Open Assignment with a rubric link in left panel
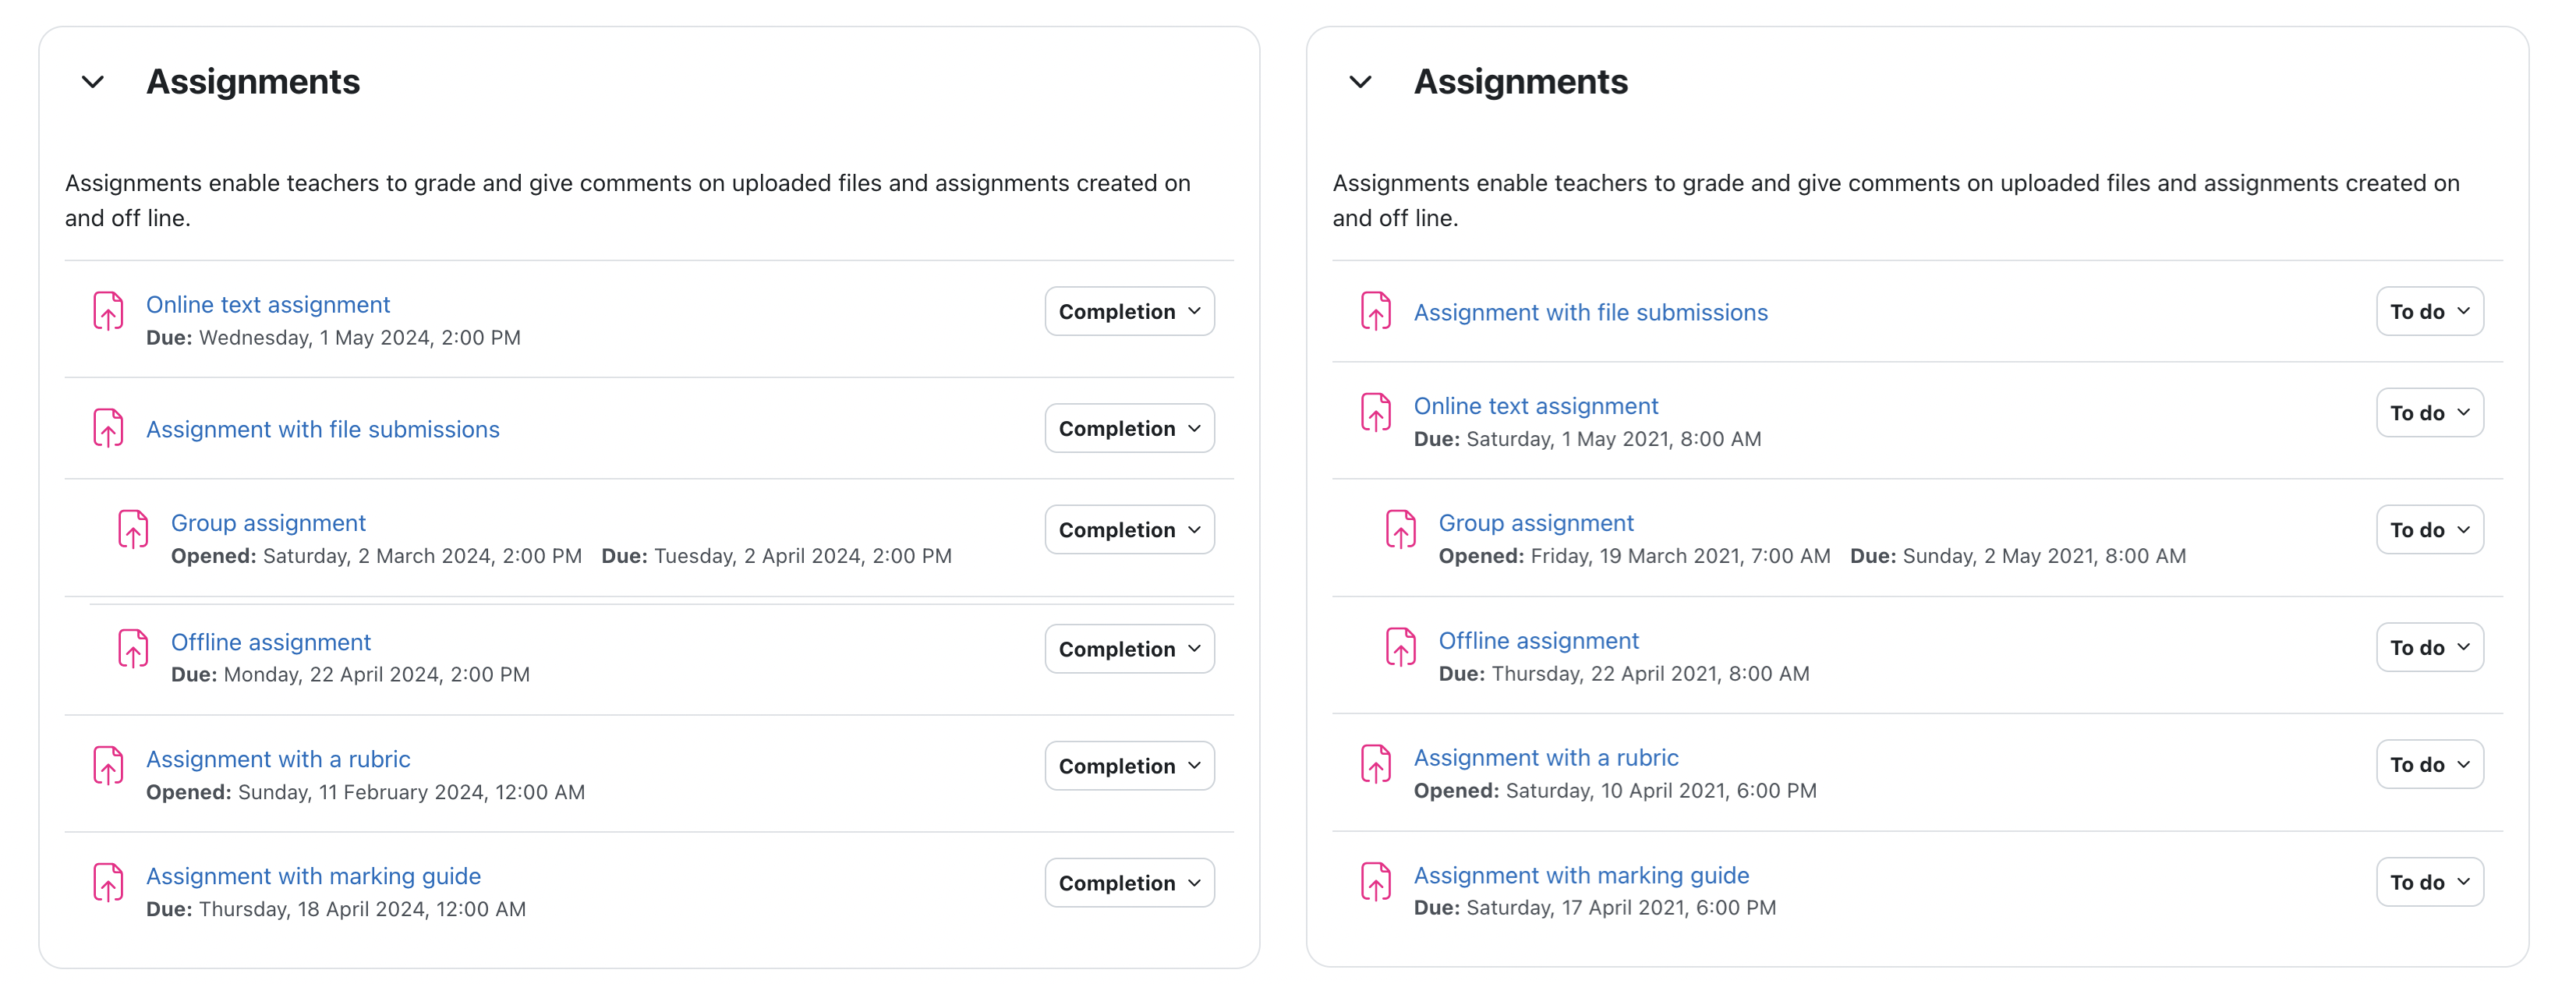Viewport: 2576px width, 984px height. coord(278,759)
